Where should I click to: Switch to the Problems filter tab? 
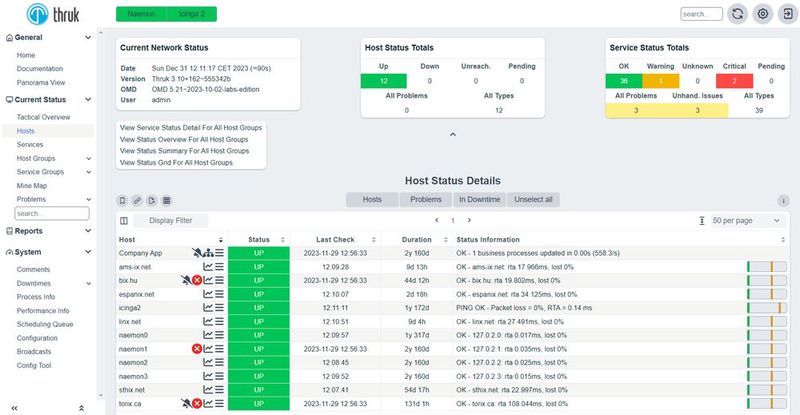click(426, 200)
